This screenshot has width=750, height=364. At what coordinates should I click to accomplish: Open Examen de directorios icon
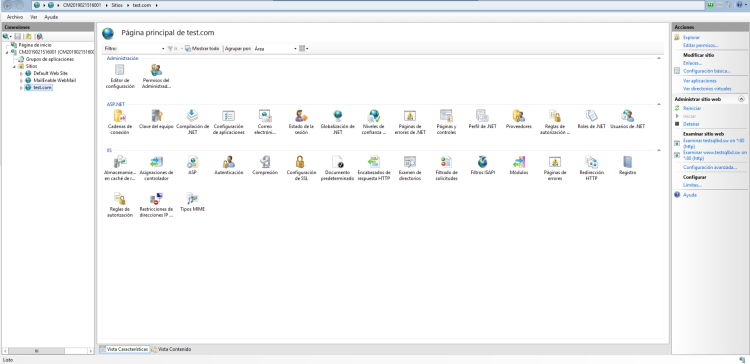point(410,168)
